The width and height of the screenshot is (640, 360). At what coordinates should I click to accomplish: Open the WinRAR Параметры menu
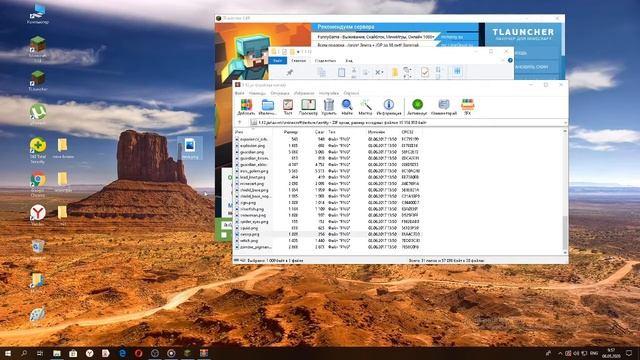point(329,93)
